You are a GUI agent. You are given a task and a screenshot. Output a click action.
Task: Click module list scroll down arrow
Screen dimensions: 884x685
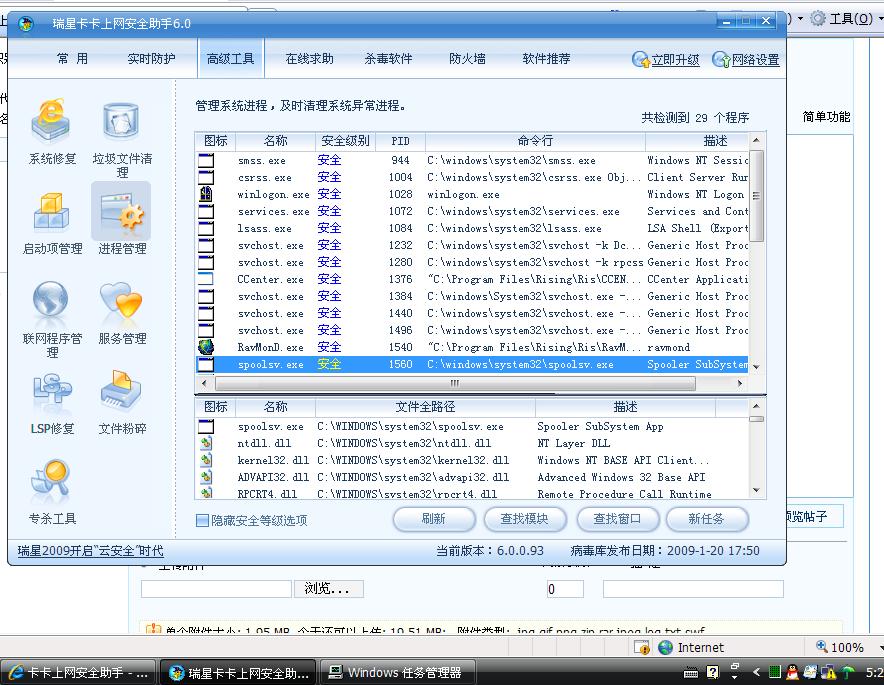click(x=757, y=490)
